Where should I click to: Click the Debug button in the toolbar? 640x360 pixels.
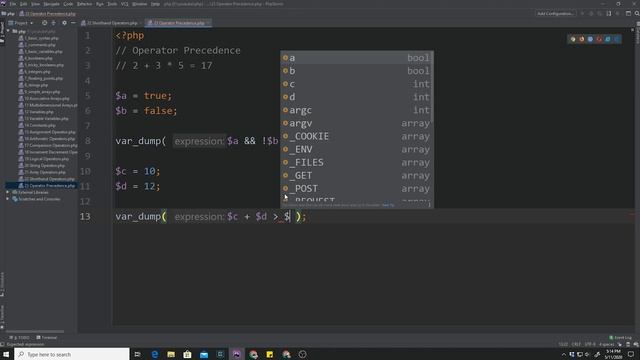(591, 13)
